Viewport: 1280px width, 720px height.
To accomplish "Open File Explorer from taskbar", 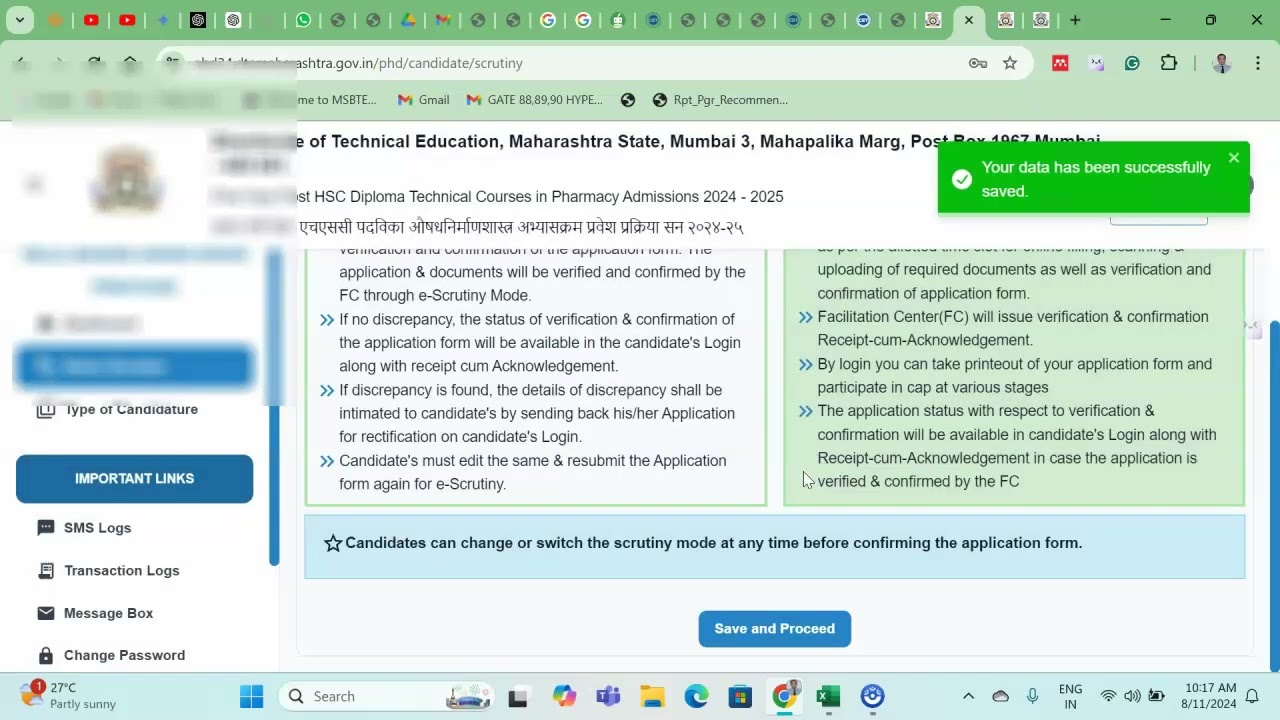I will click(652, 696).
